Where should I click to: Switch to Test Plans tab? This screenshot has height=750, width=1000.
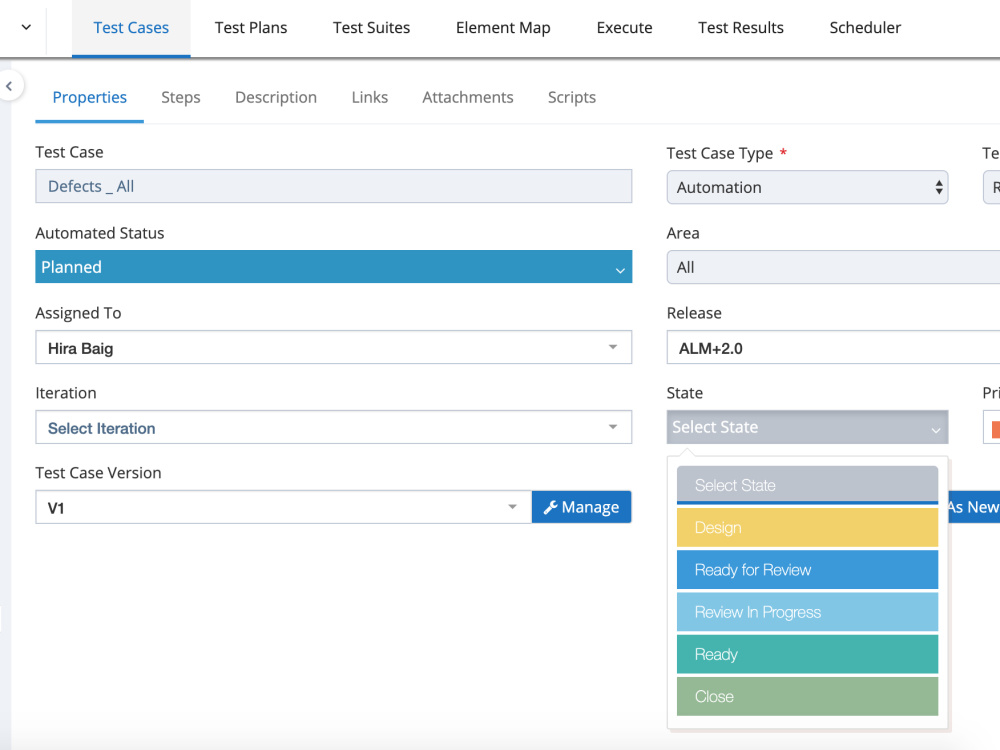point(251,28)
